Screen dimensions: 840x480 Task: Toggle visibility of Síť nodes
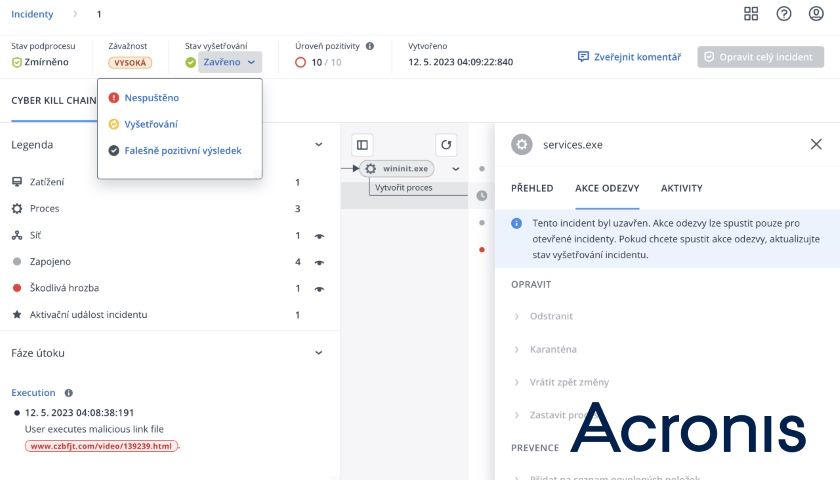point(319,236)
